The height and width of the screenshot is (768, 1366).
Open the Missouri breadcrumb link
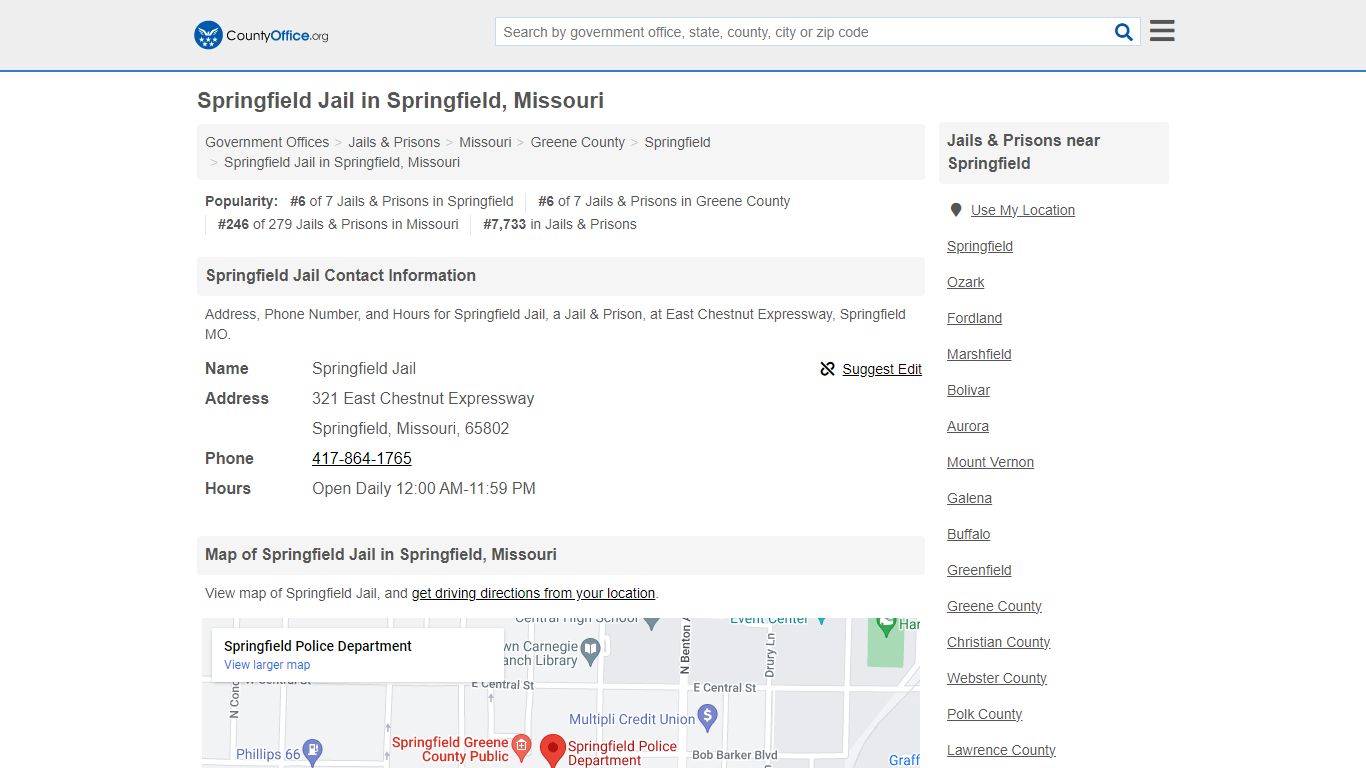coord(485,142)
